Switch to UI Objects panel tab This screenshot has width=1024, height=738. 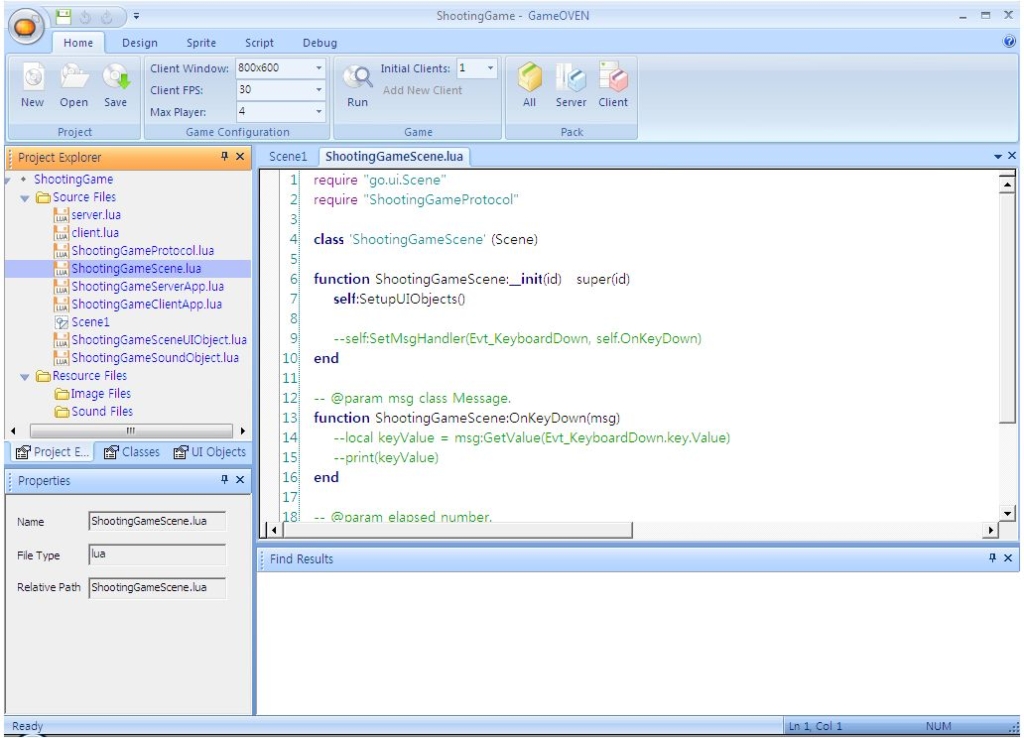(210, 452)
